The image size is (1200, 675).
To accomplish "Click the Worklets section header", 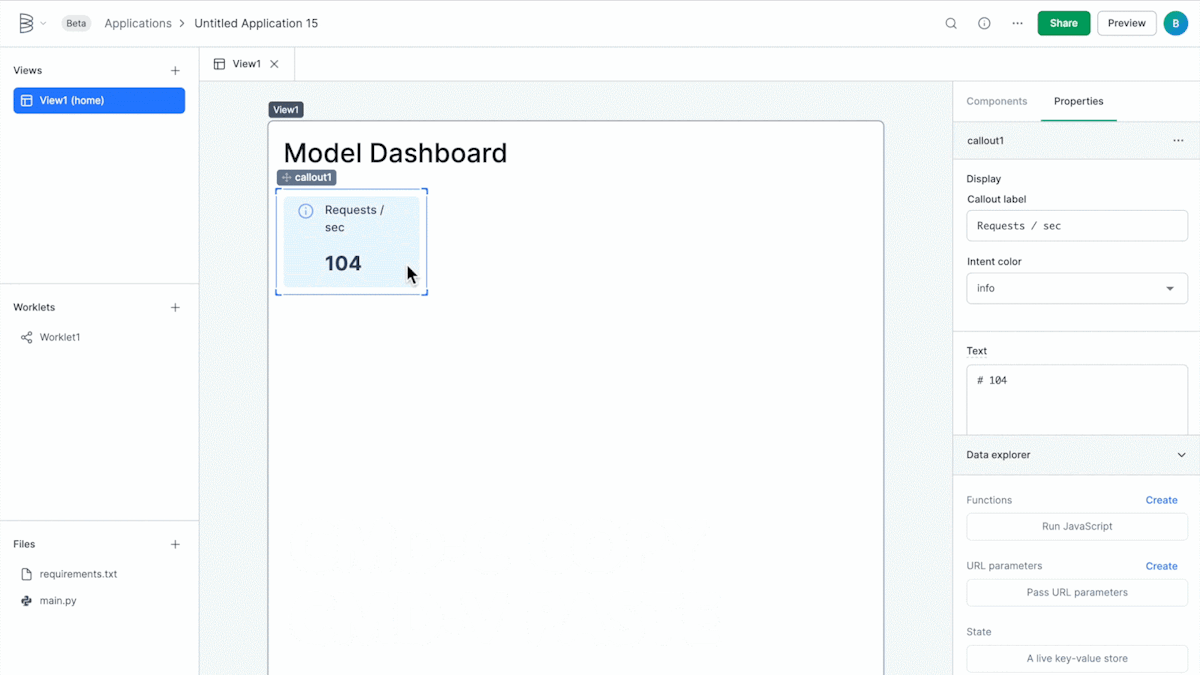I will (x=34, y=308).
